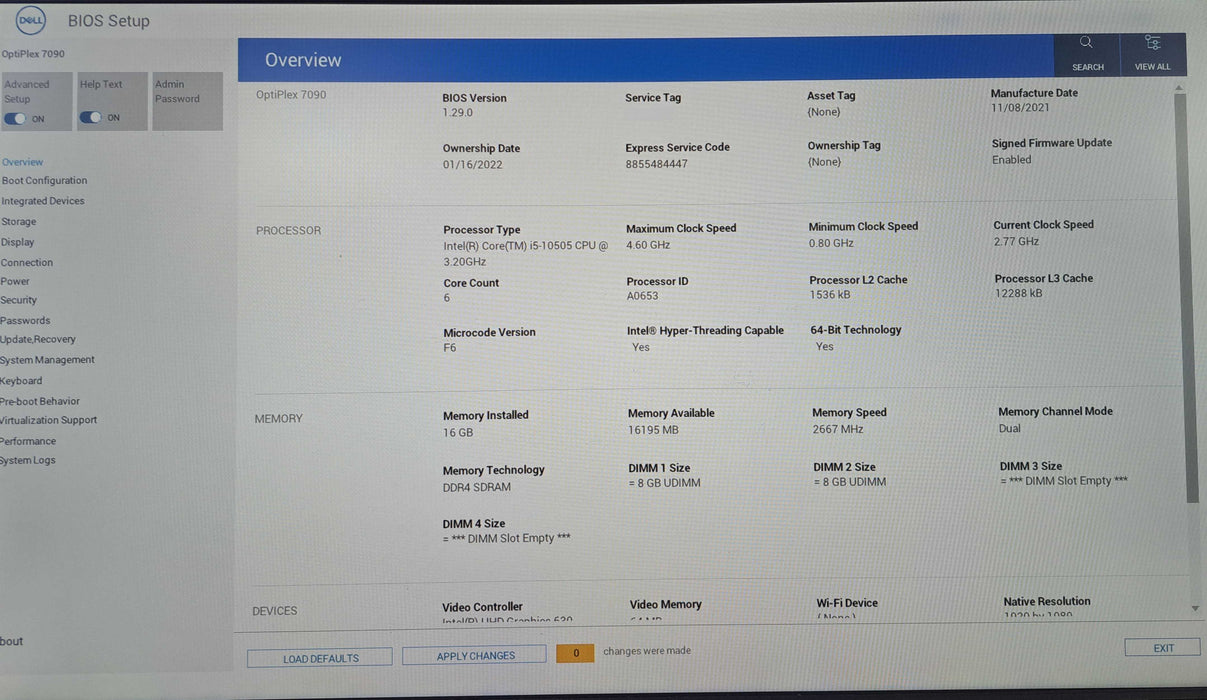Go to Storage settings

point(18,222)
